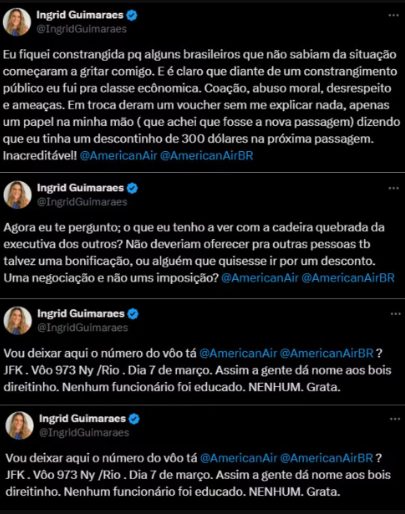Click @AmericanAir mention in the third tweet
Viewport: 405px width, 514px height.
tap(238, 353)
